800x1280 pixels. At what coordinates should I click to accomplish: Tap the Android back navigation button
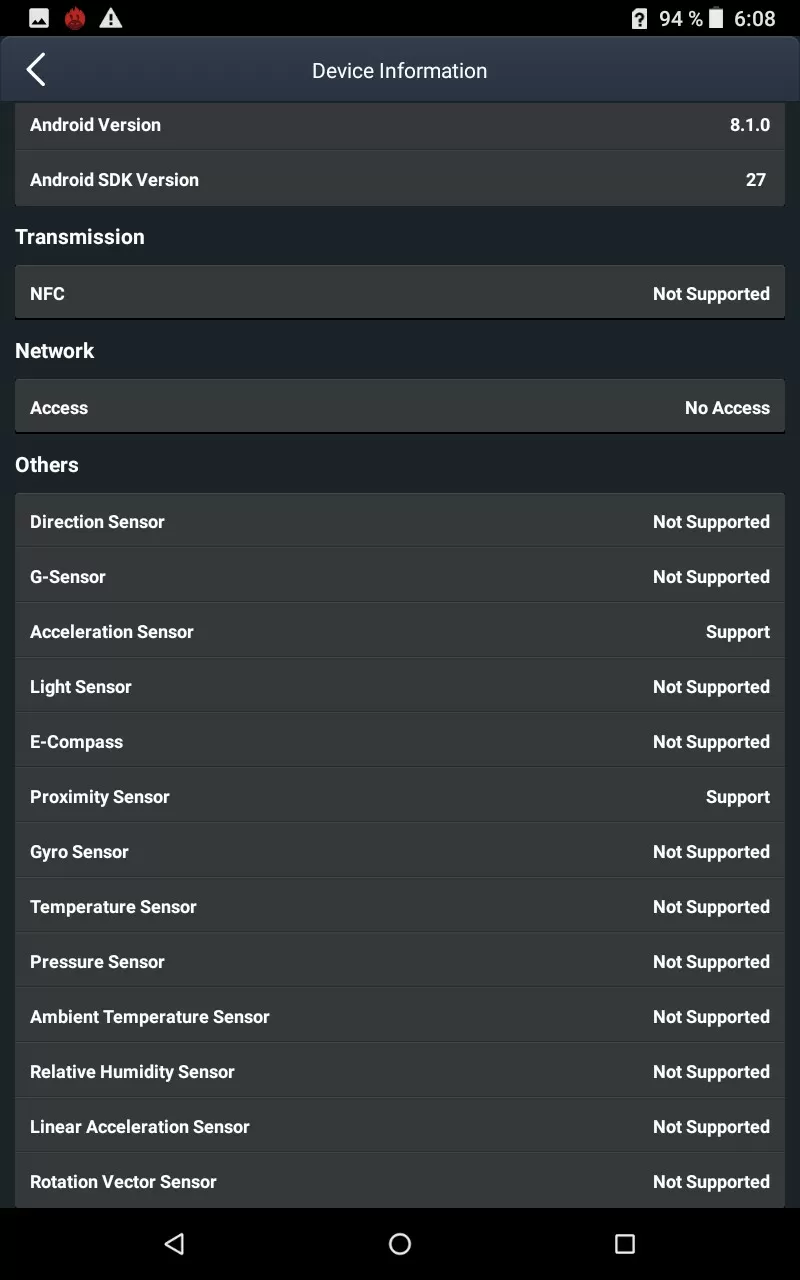[174, 1243]
